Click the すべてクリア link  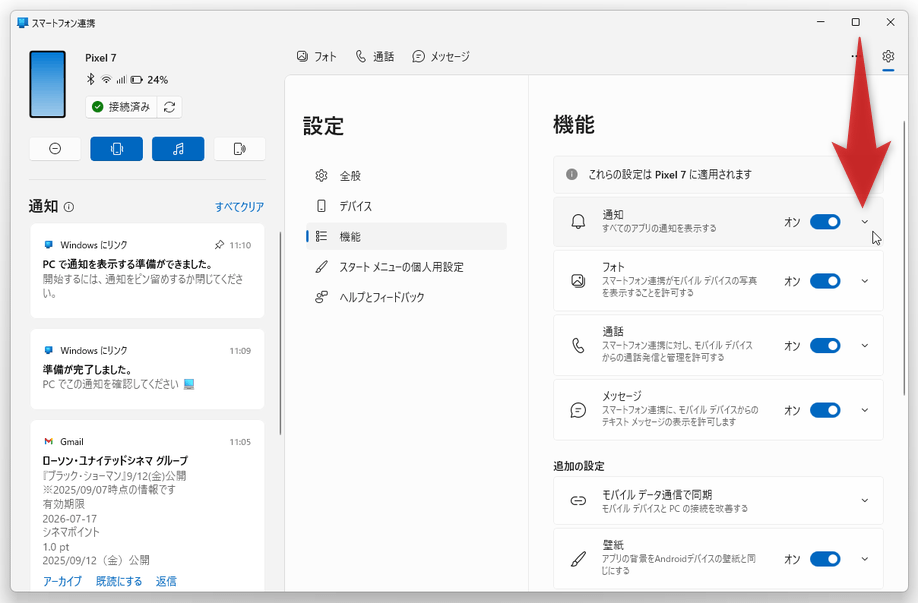[239, 207]
